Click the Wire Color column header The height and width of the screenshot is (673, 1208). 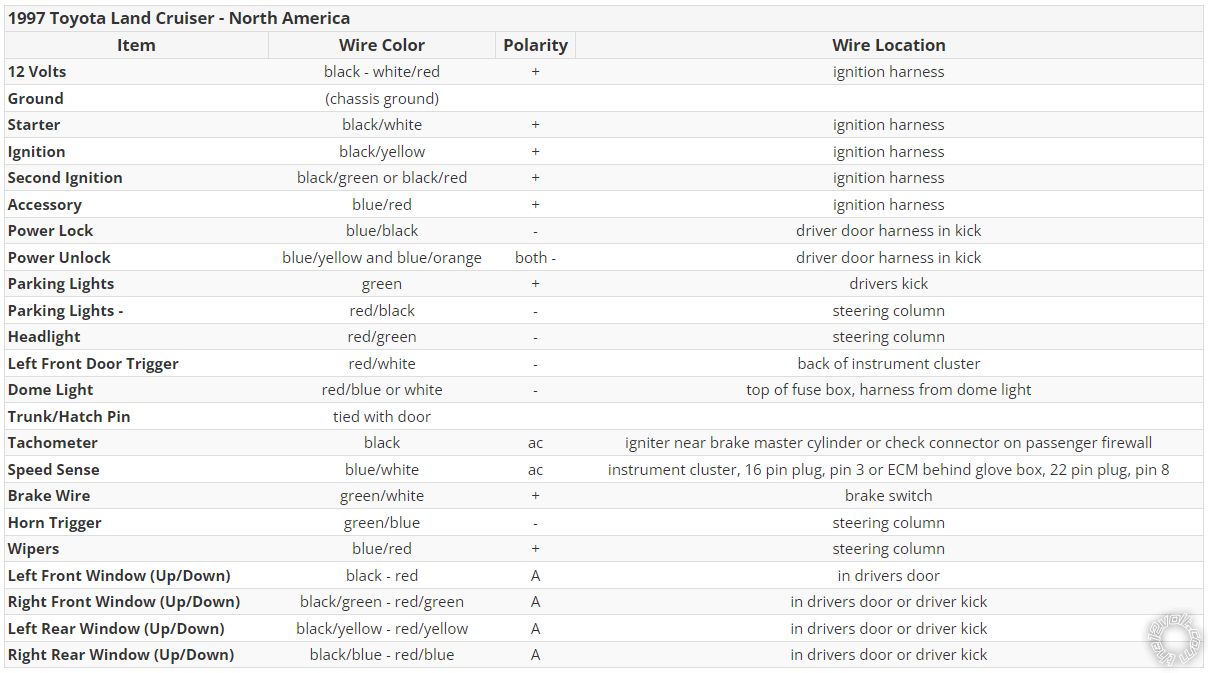pos(382,45)
